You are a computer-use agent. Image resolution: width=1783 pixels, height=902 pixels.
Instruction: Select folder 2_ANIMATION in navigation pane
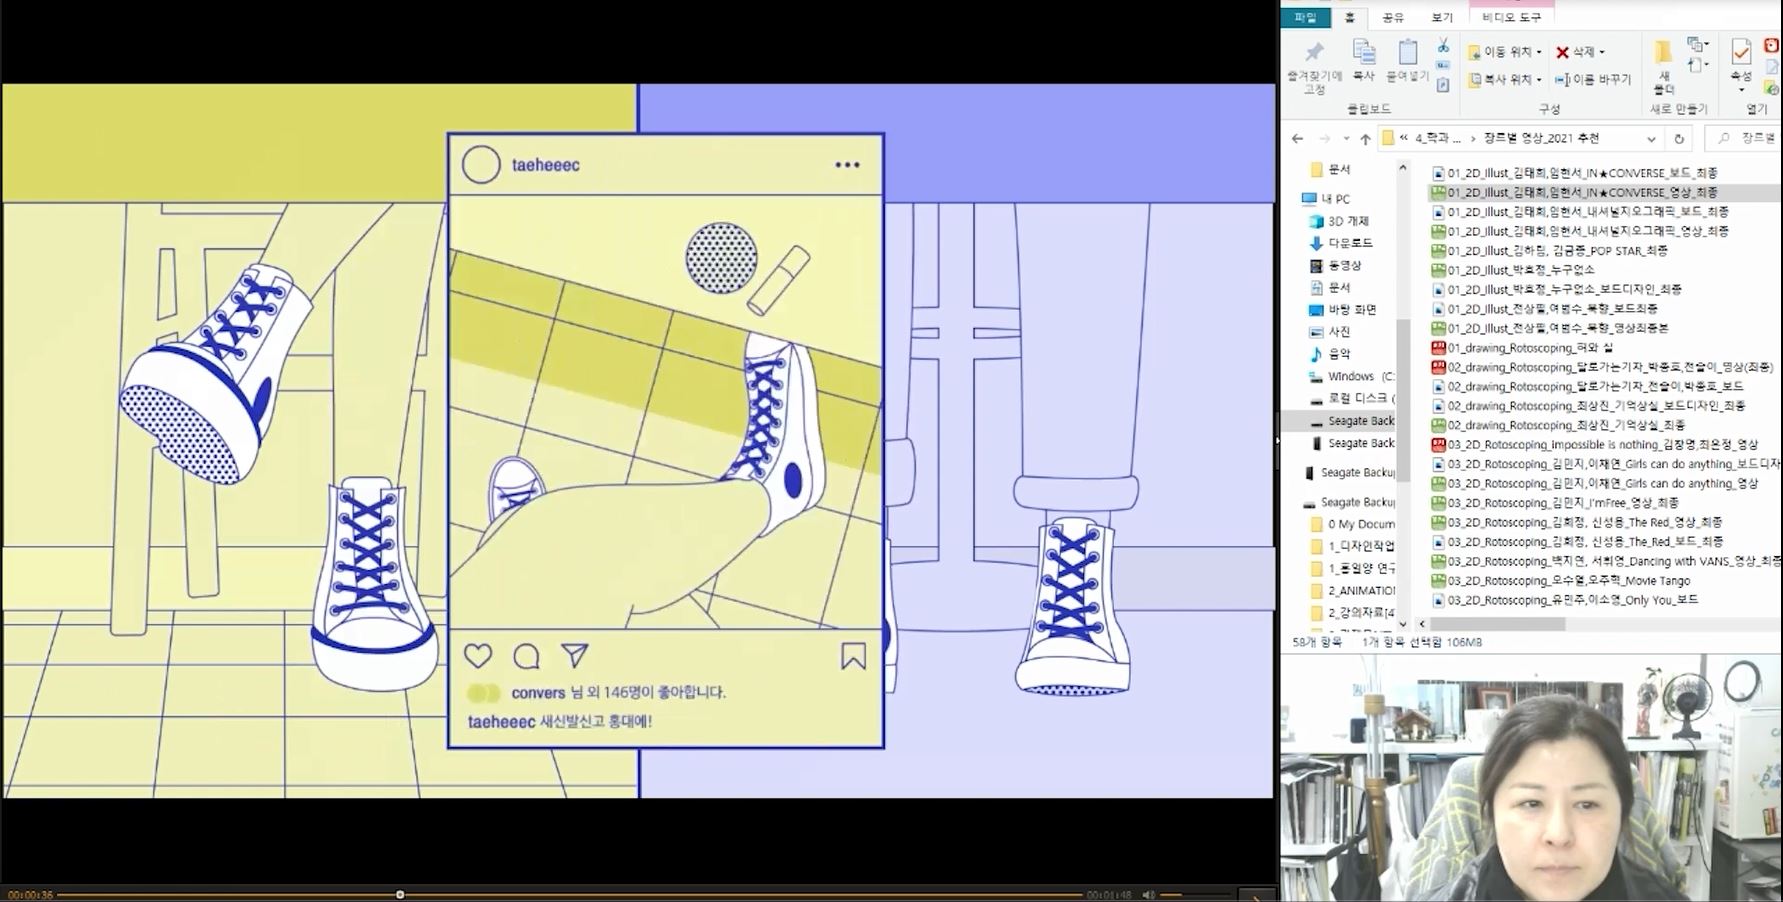coord(1352,590)
